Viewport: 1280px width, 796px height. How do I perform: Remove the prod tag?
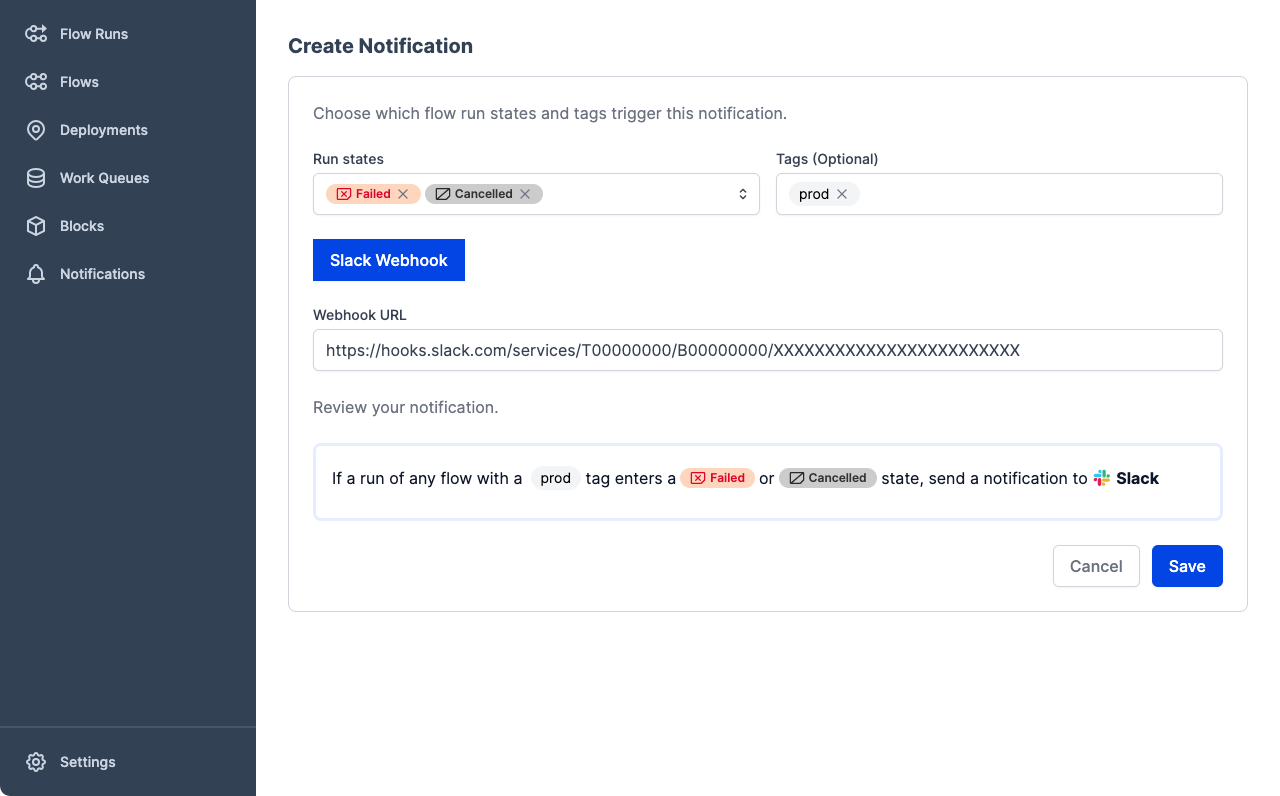[x=842, y=194]
